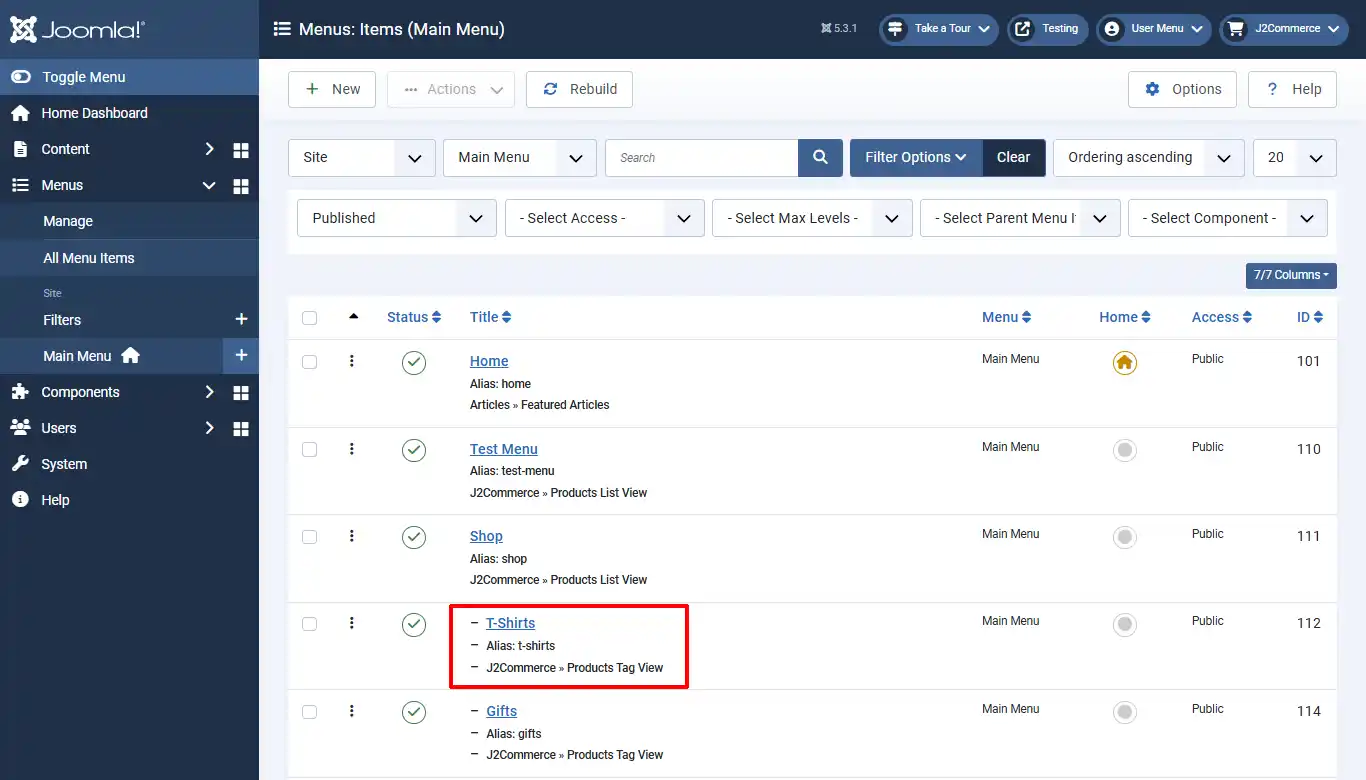The height and width of the screenshot is (780, 1366).
Task: Click the Search input field
Action: tap(702, 158)
